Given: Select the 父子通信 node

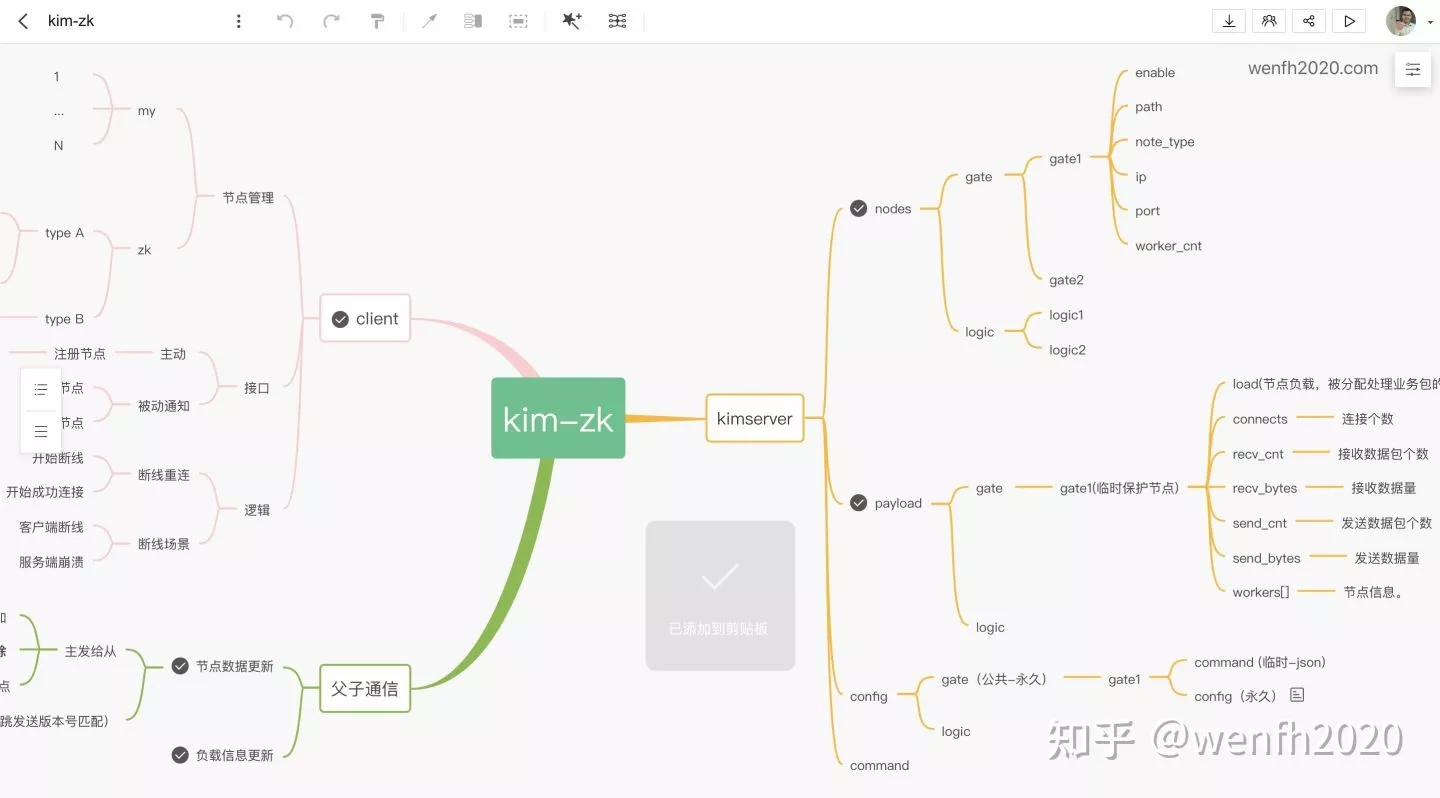Looking at the screenshot, I should [365, 689].
